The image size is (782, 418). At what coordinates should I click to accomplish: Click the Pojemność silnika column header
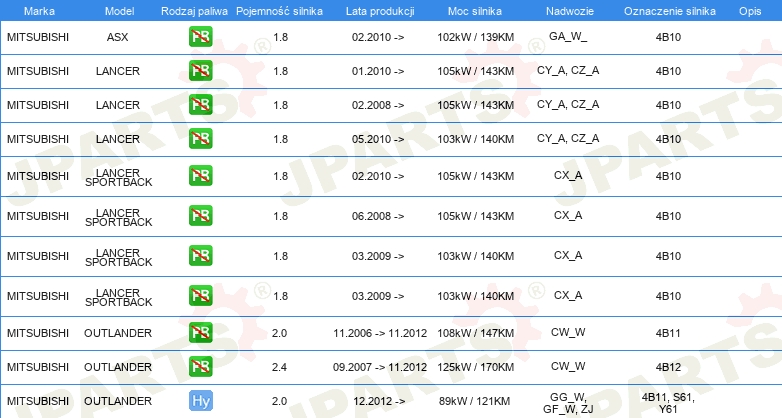279,11
